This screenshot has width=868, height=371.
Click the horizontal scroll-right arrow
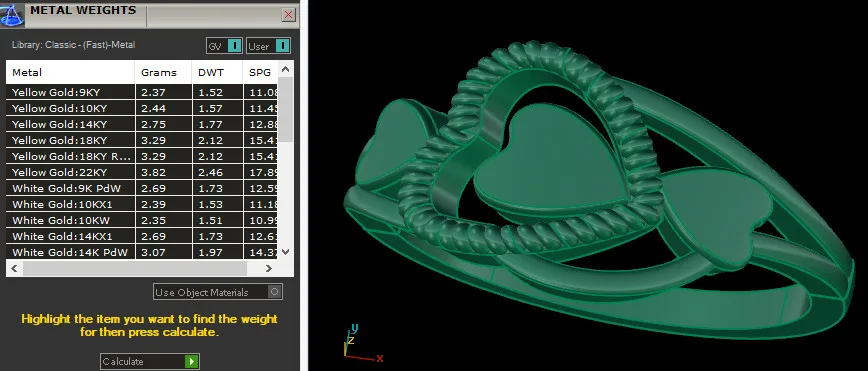click(268, 268)
